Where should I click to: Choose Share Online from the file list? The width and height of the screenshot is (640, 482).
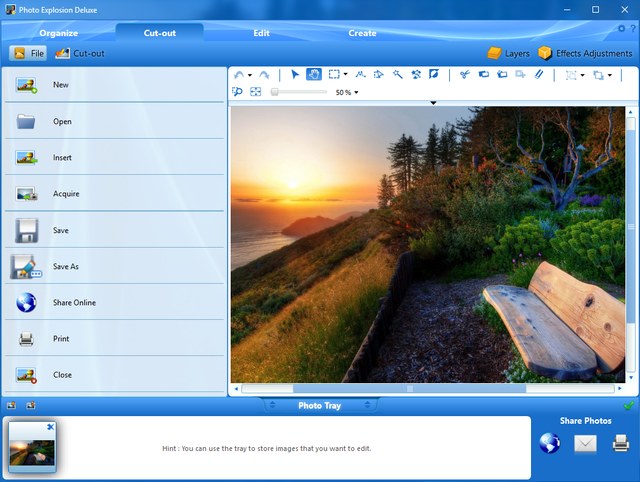point(74,303)
